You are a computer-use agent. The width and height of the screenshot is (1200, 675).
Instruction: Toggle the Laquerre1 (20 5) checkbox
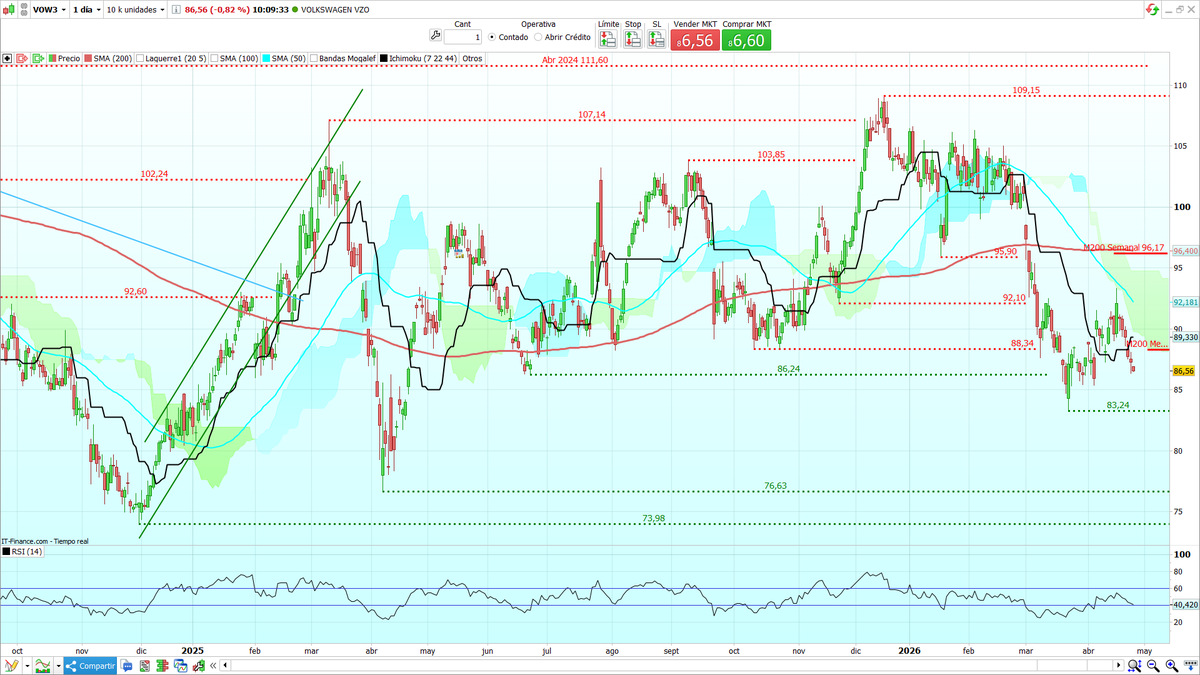pyautogui.click(x=140, y=59)
